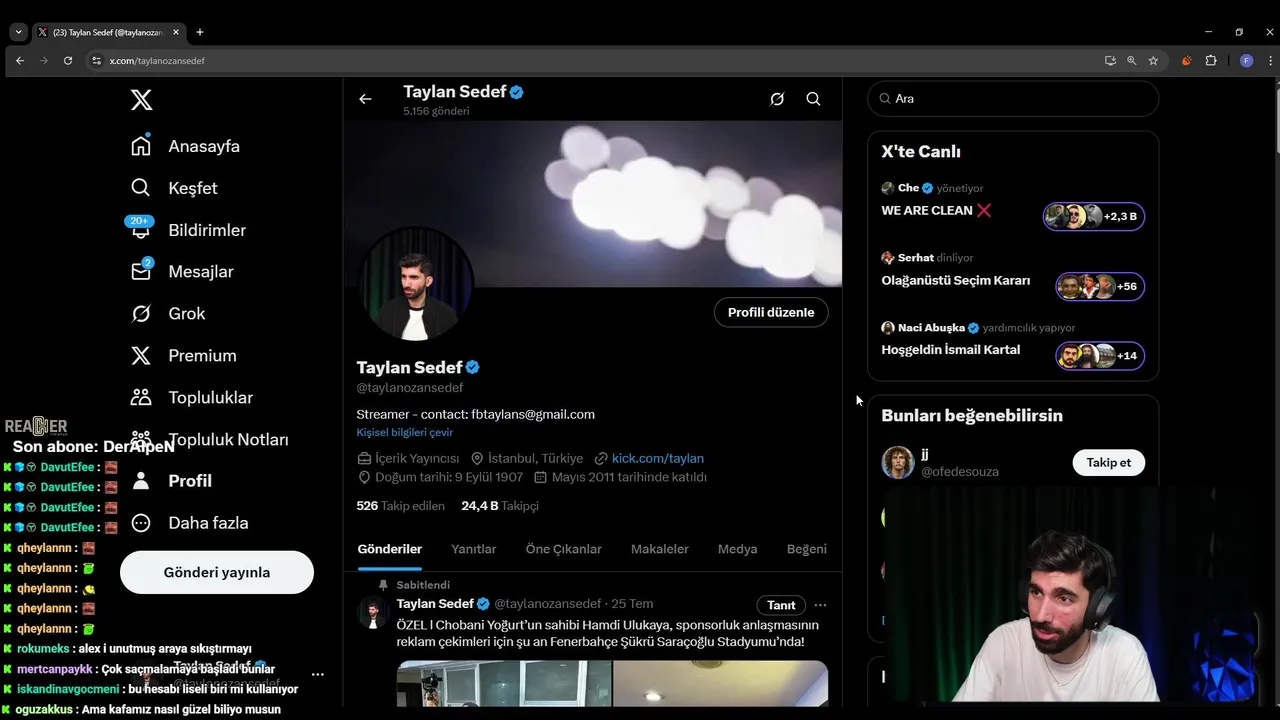Click the Ara search field

click(1013, 99)
